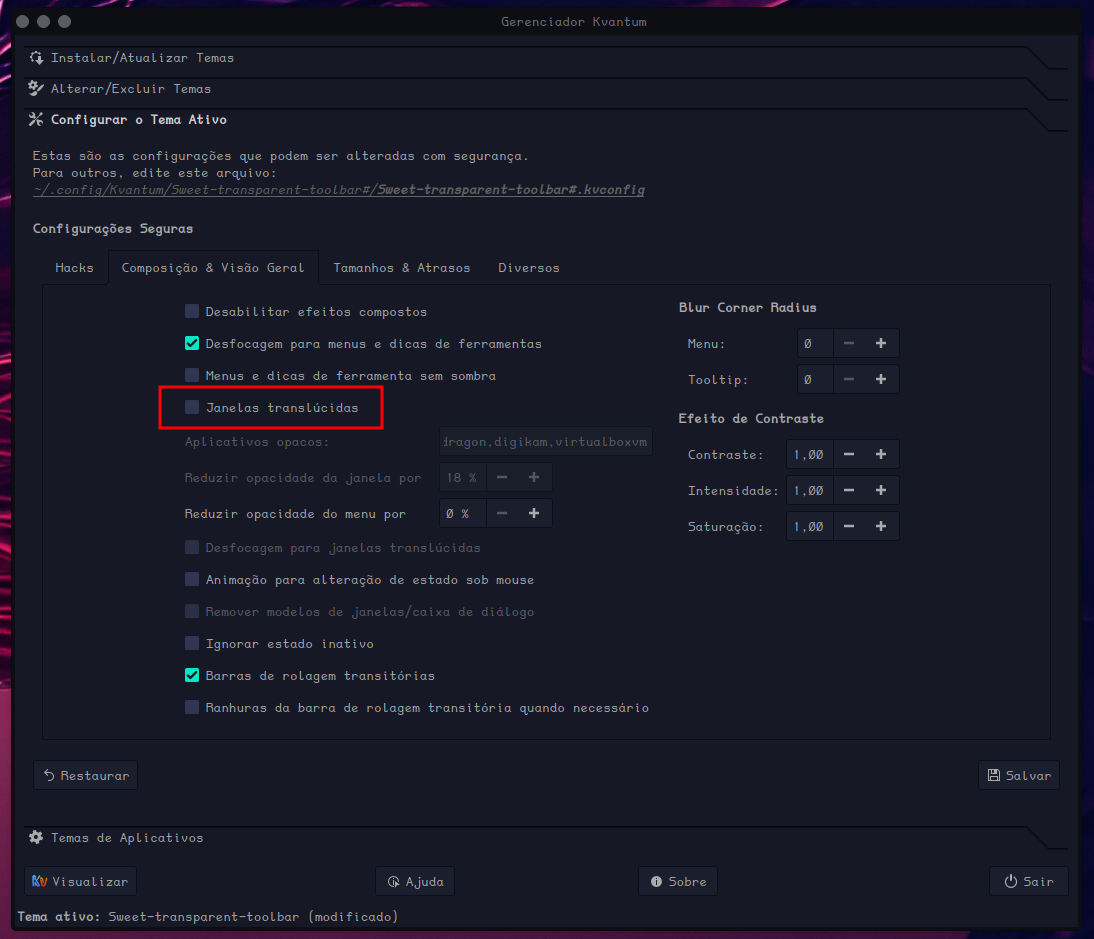Viewport: 1094px width, 939px height.
Task: Click the Install/Update Themes download icon
Action: [x=37, y=58]
